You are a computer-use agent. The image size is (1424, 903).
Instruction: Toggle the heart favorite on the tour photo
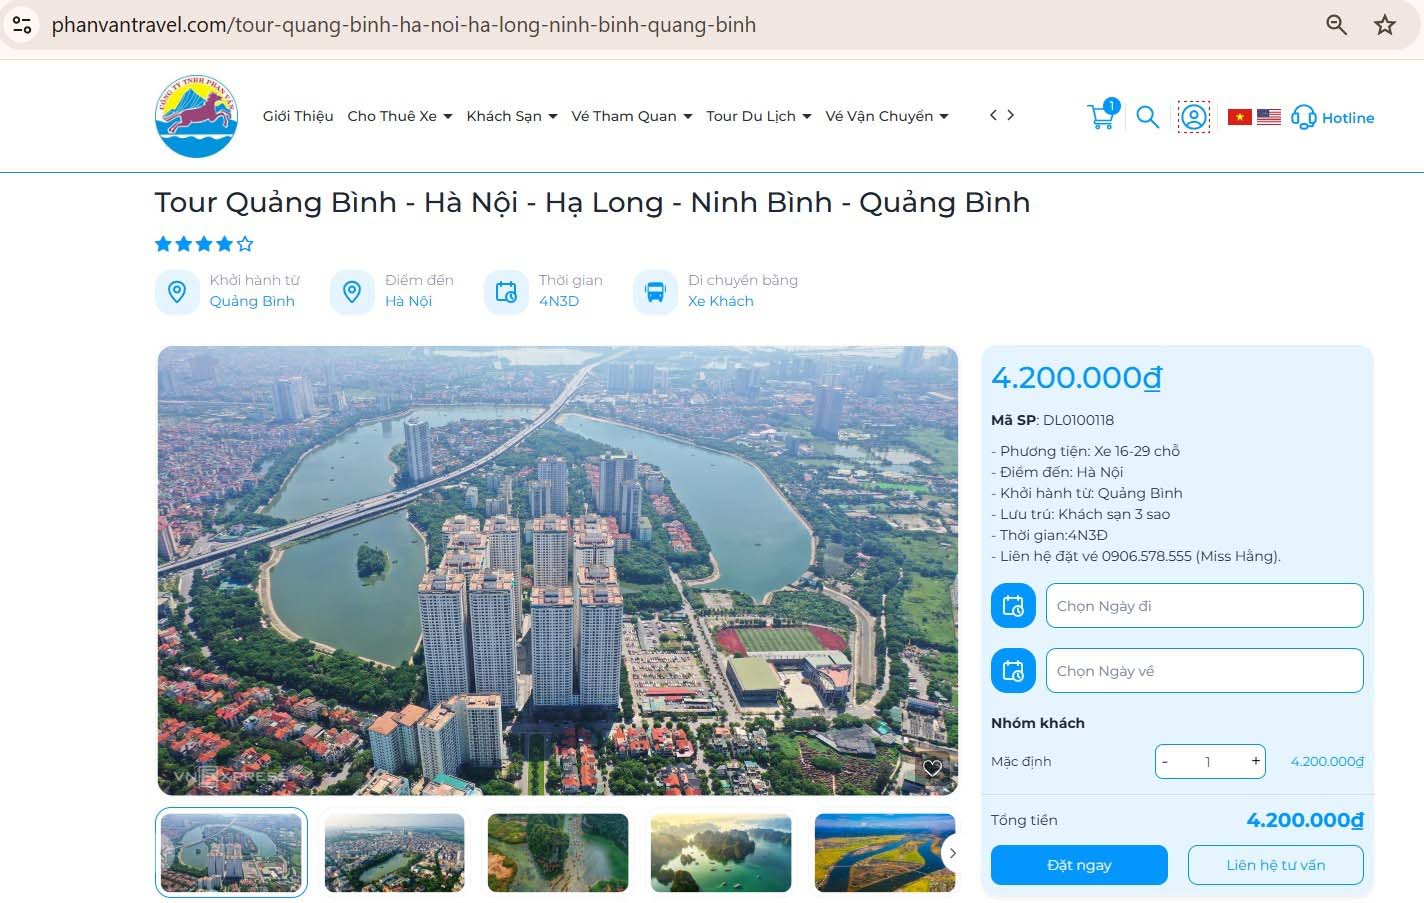point(932,768)
